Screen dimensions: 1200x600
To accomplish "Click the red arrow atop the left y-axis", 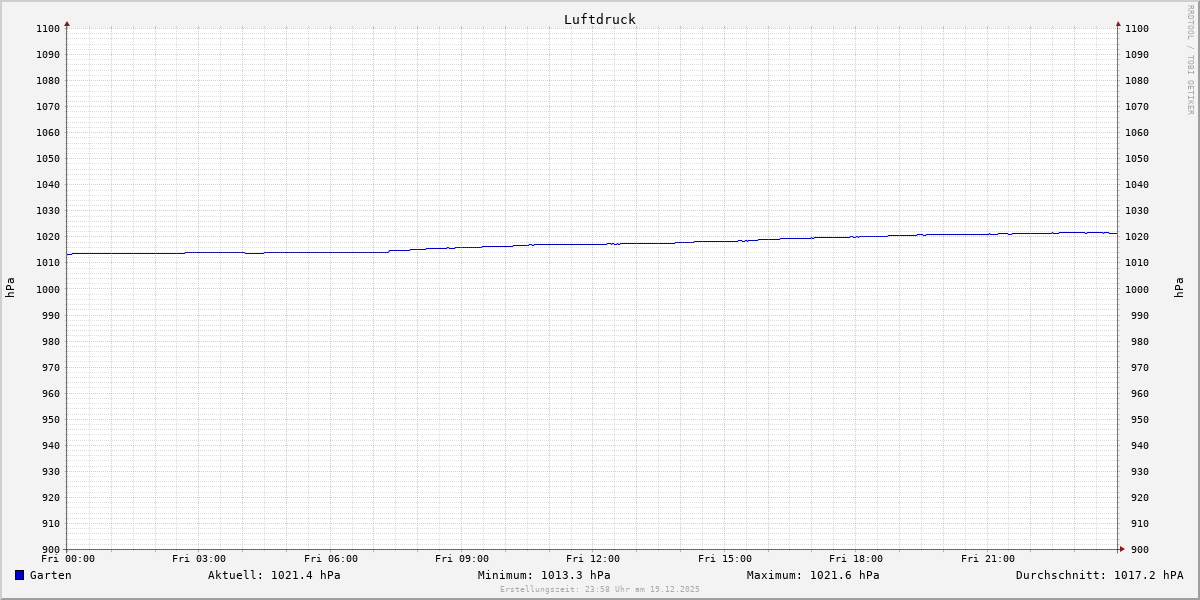I will (67, 23).
